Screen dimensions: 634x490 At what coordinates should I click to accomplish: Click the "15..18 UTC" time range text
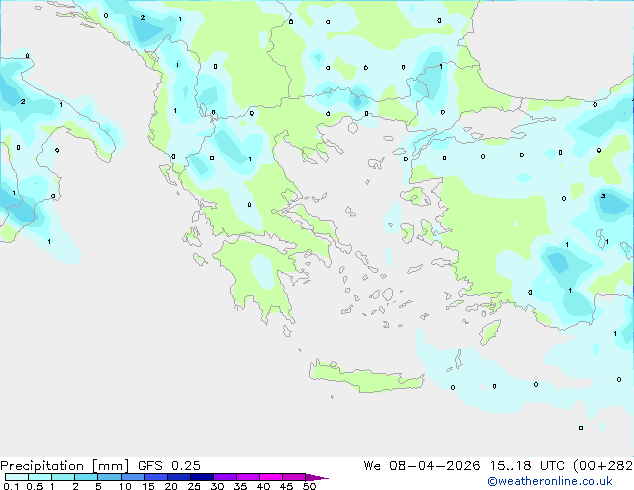(527, 465)
